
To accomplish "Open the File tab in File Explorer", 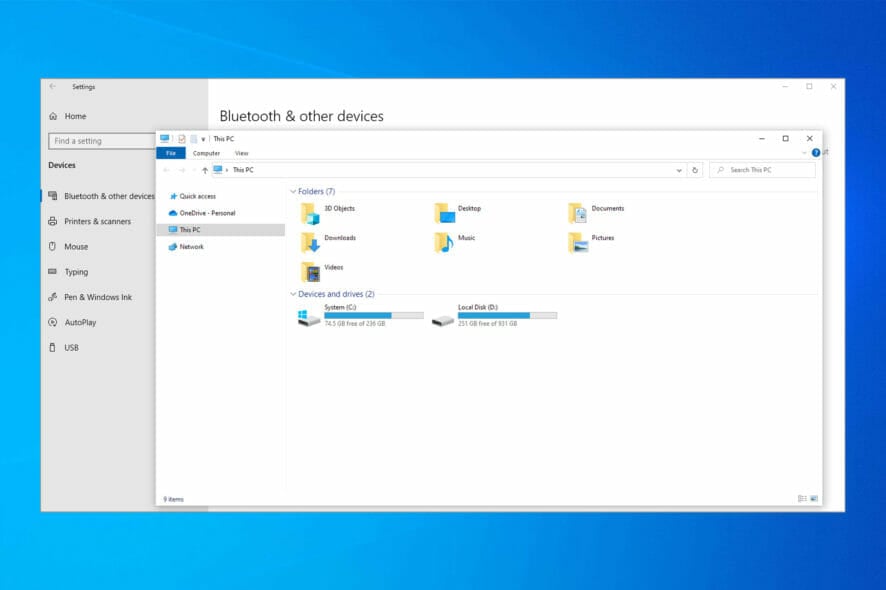I will (x=171, y=153).
